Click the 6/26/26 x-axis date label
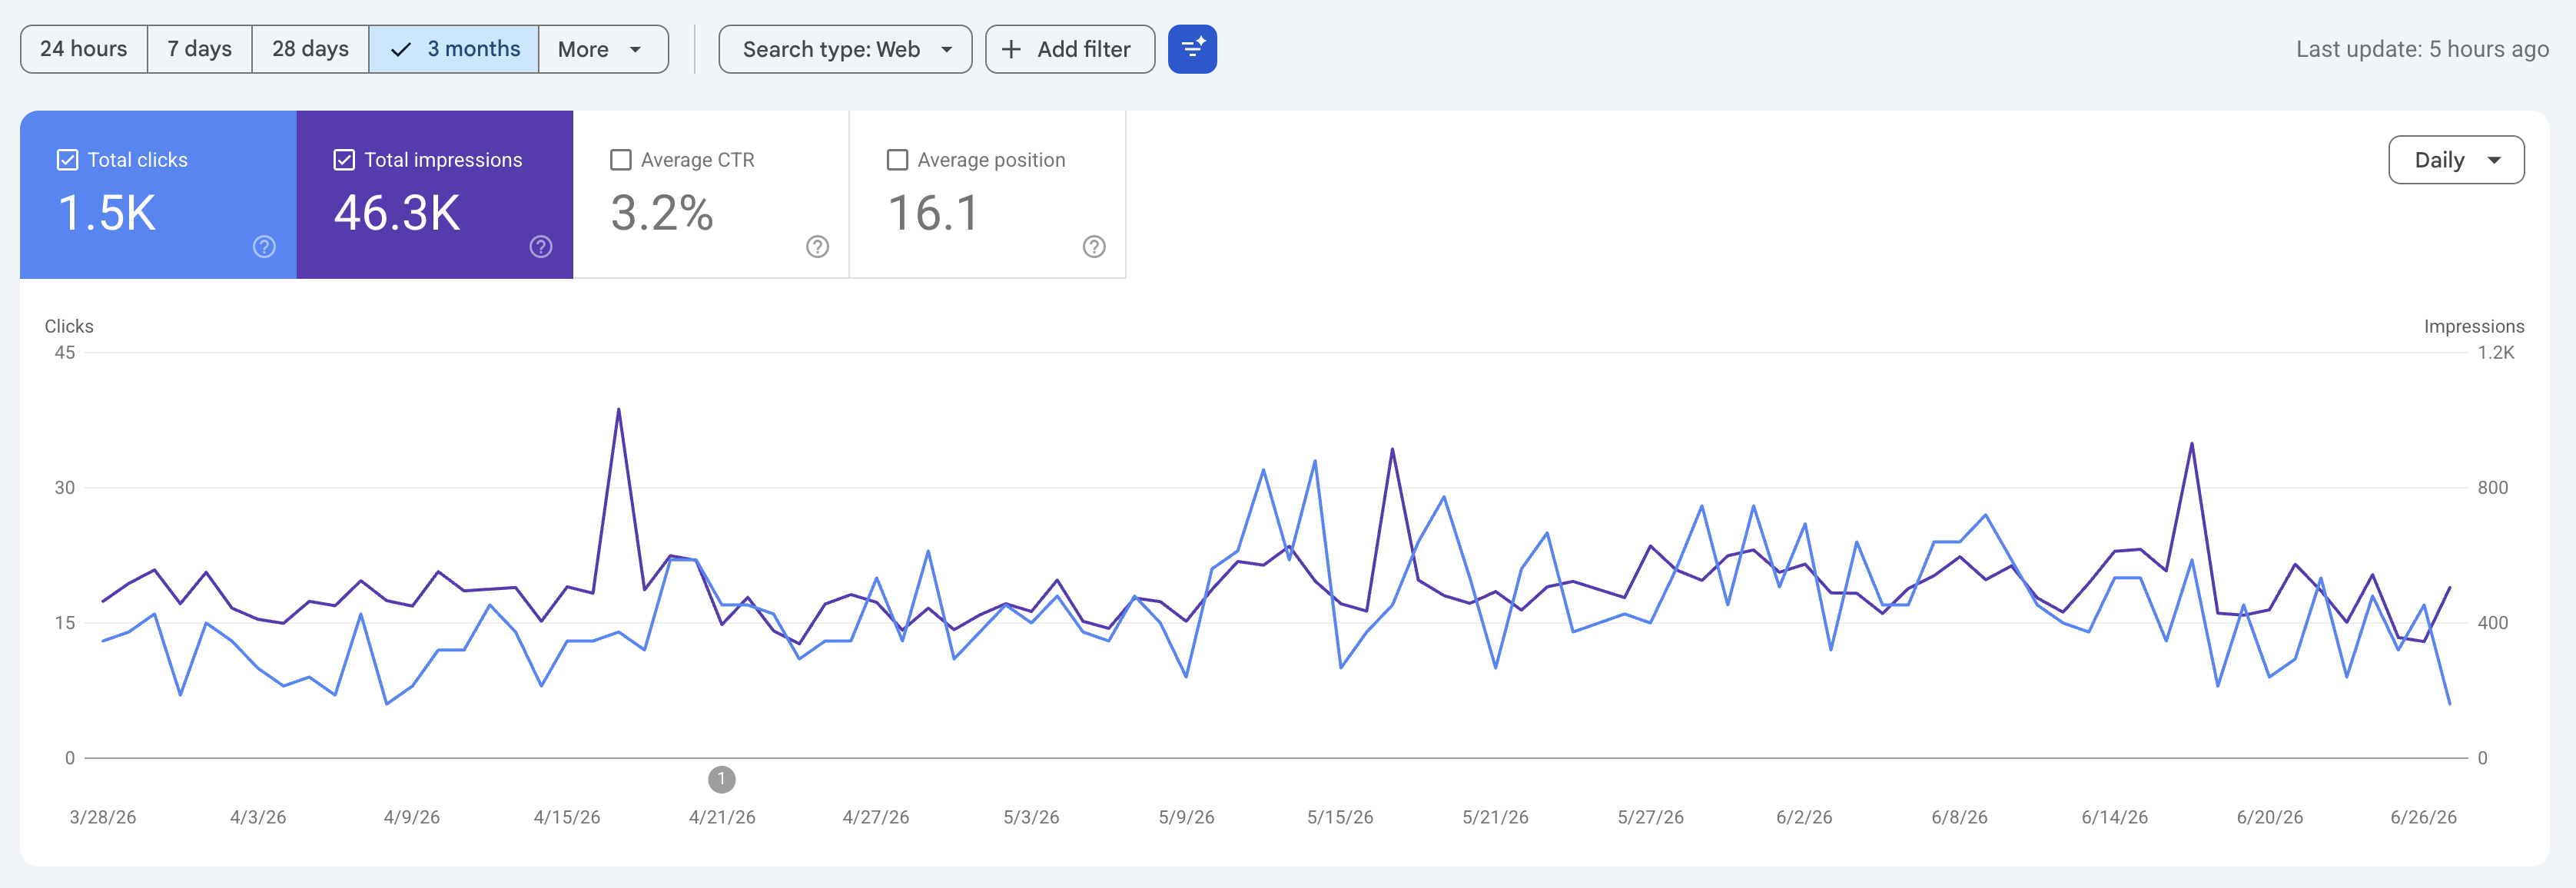Screen dimensions: 2576x888 point(2423,817)
